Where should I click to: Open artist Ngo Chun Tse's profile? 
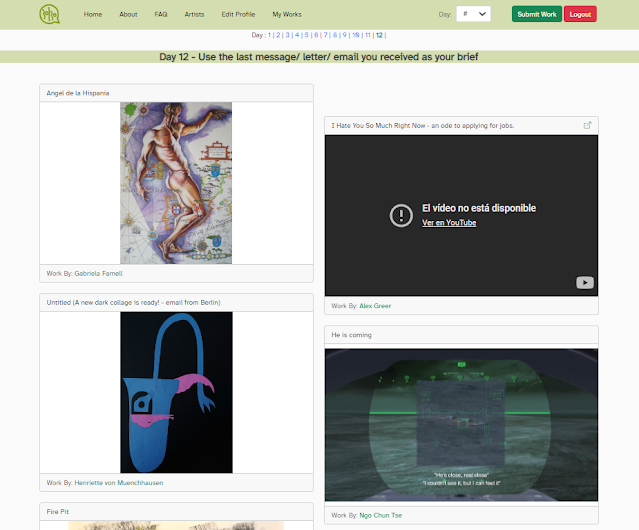(381, 515)
